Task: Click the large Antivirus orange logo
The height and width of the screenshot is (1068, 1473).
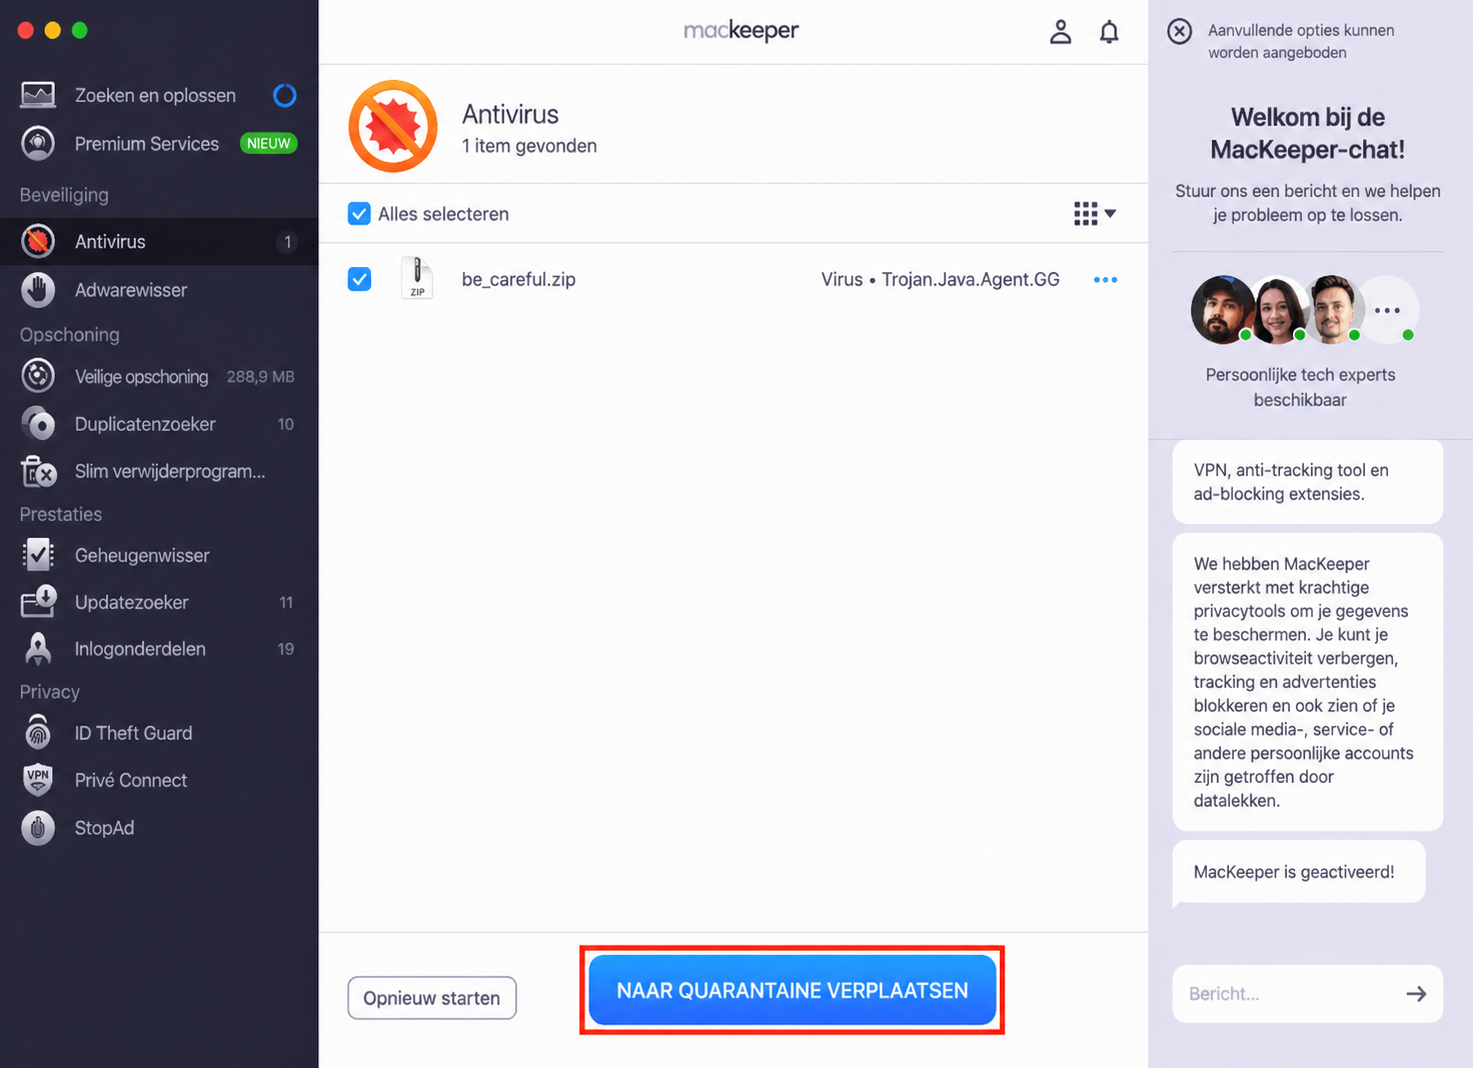Action: 393,126
